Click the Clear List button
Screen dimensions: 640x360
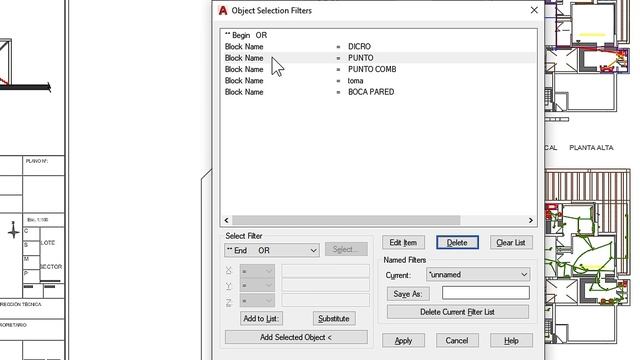point(511,242)
